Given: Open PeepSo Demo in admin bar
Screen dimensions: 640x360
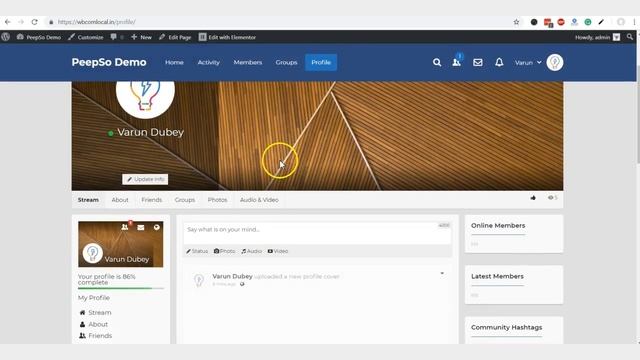Looking at the screenshot, I should (39, 37).
